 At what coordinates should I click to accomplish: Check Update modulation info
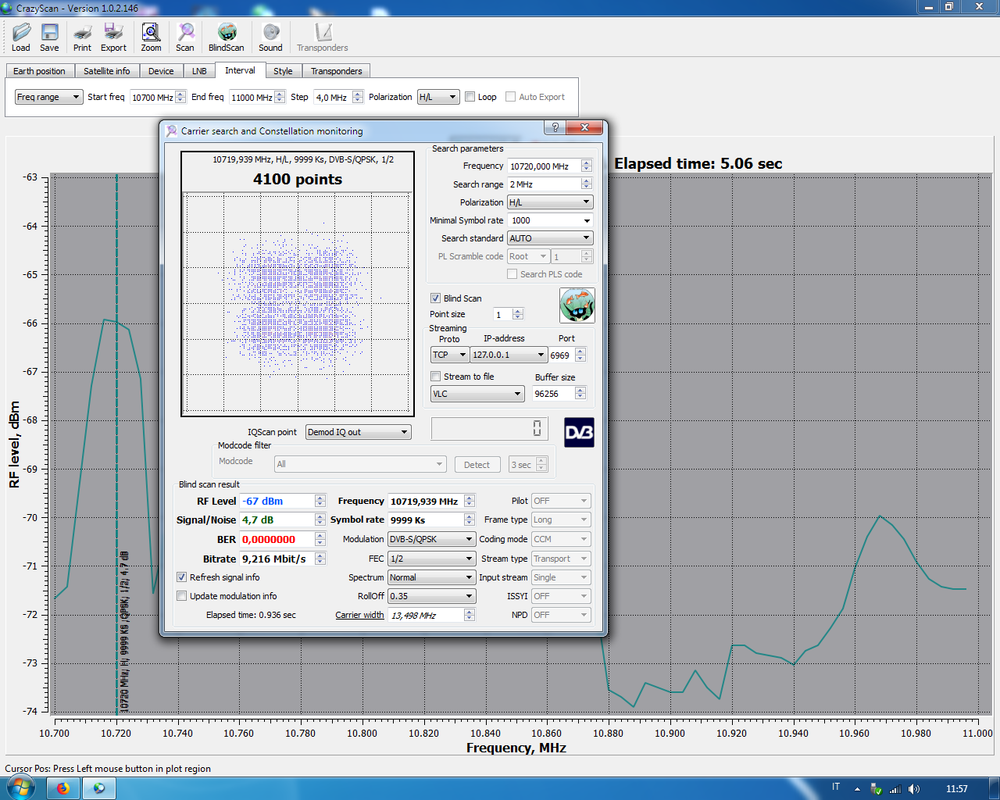182,596
